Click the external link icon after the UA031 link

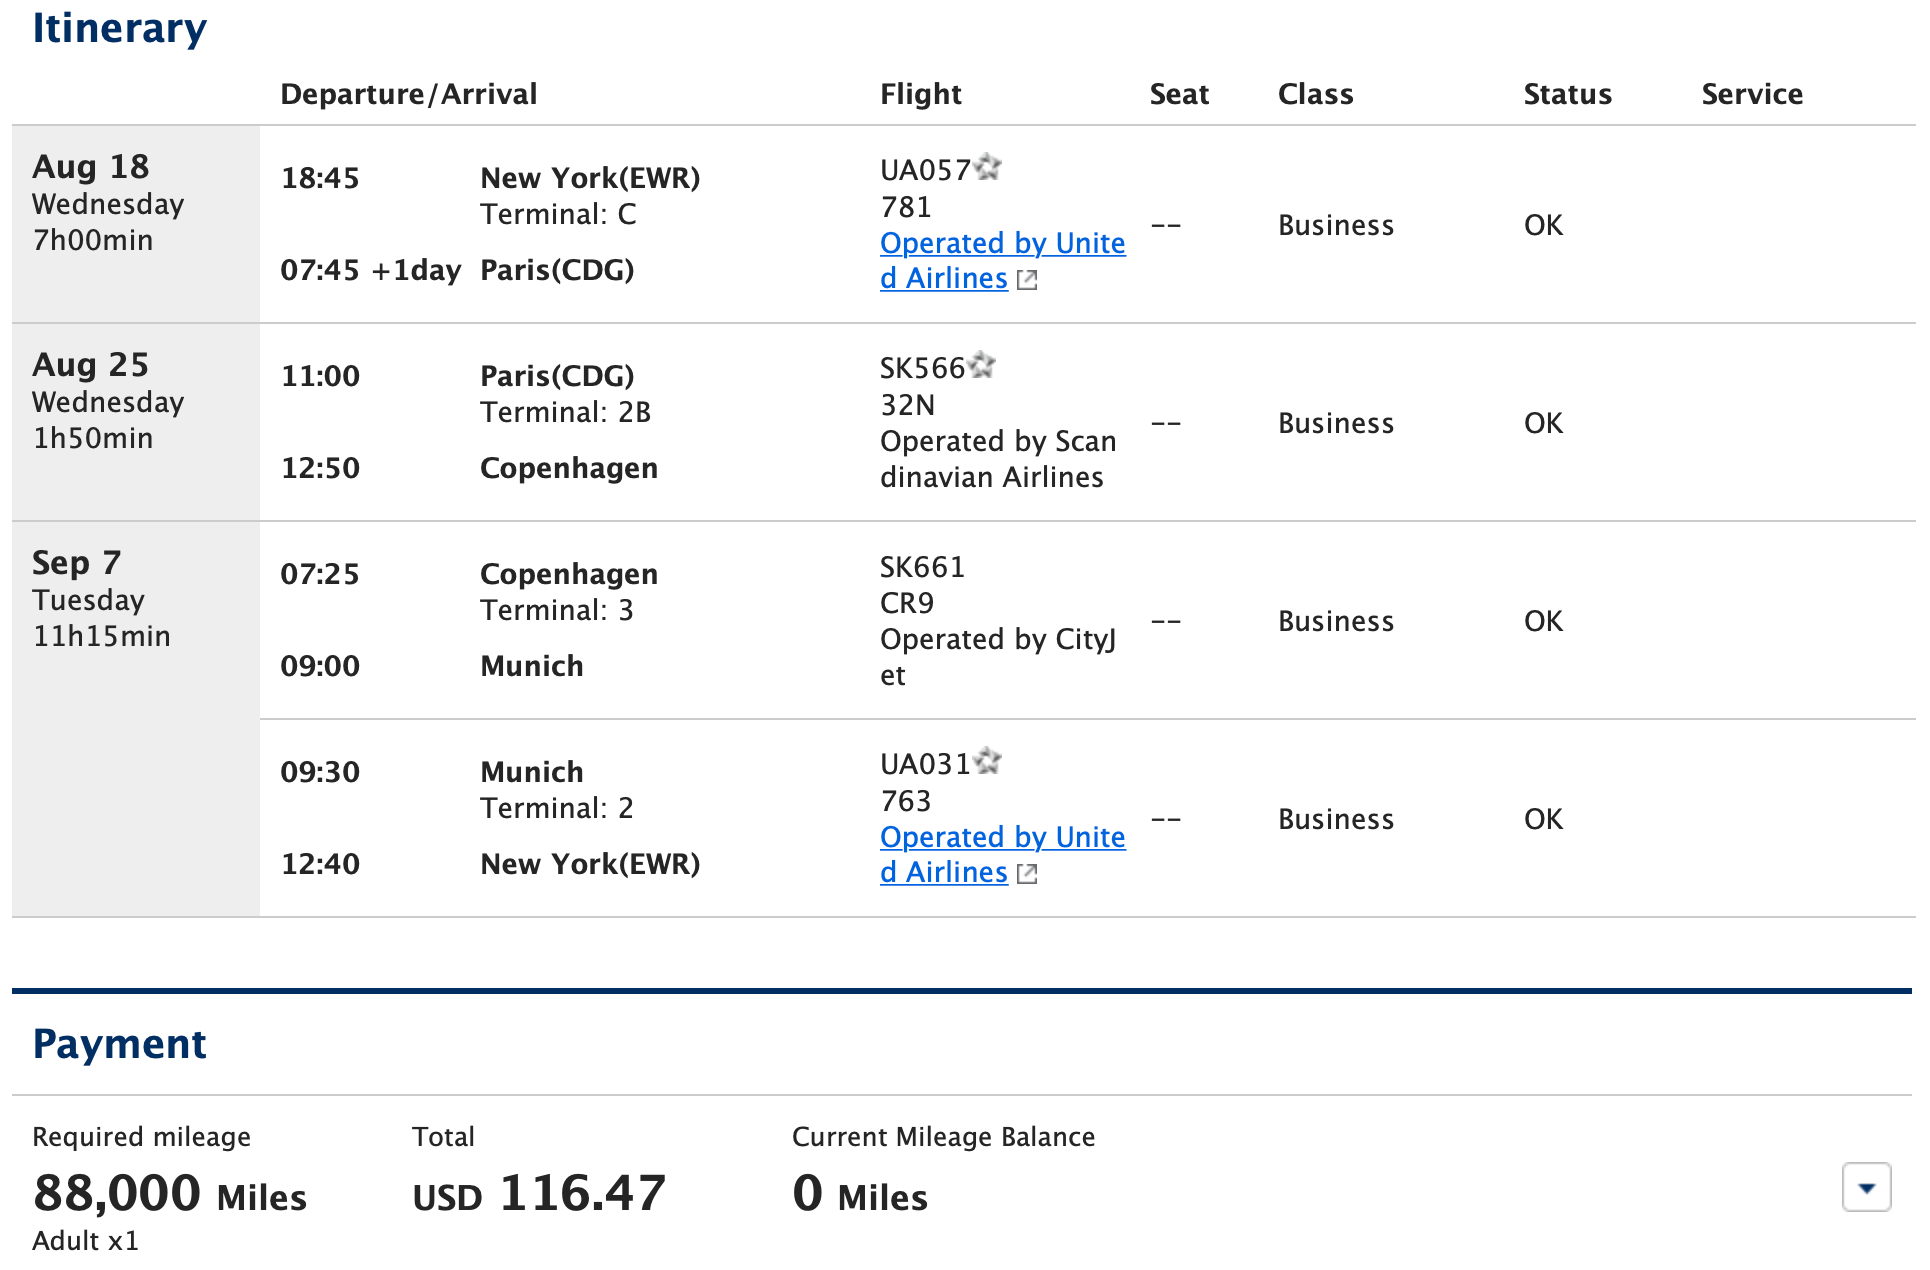tap(1027, 874)
